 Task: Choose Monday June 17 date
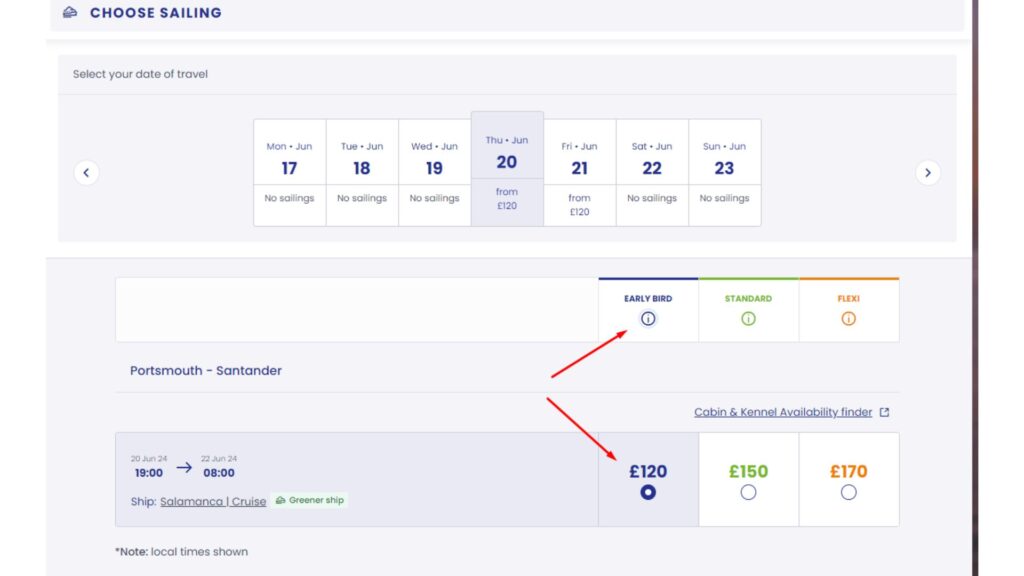[x=289, y=172]
